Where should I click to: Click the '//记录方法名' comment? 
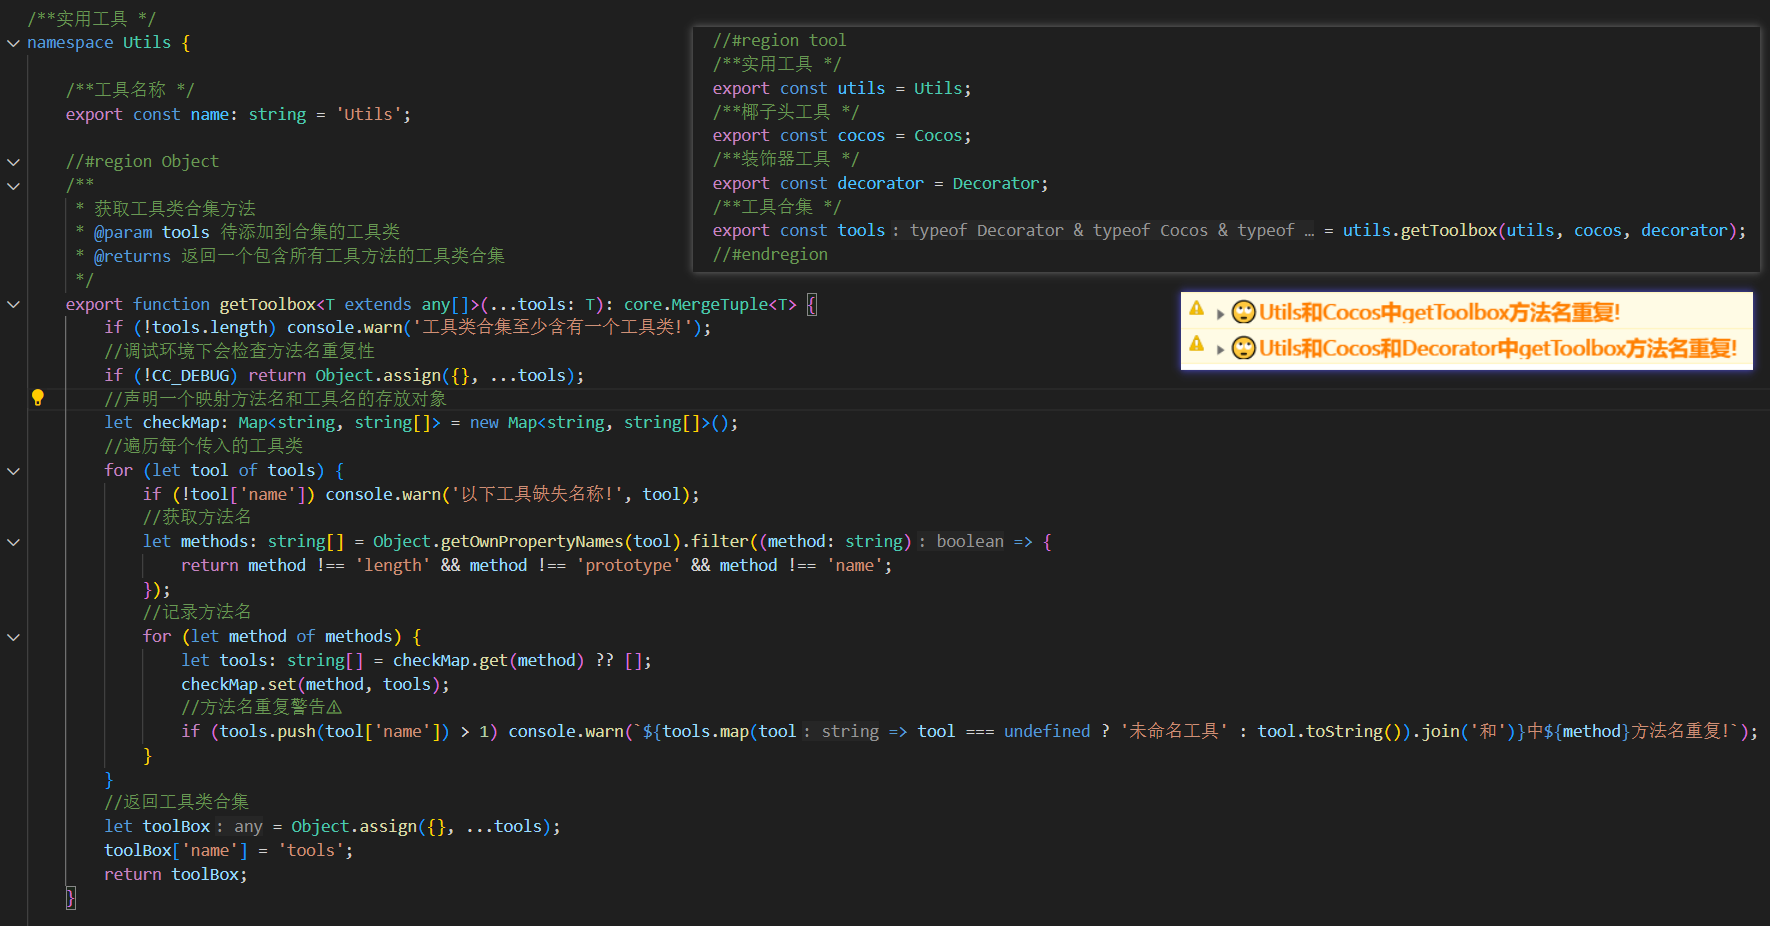point(197,613)
